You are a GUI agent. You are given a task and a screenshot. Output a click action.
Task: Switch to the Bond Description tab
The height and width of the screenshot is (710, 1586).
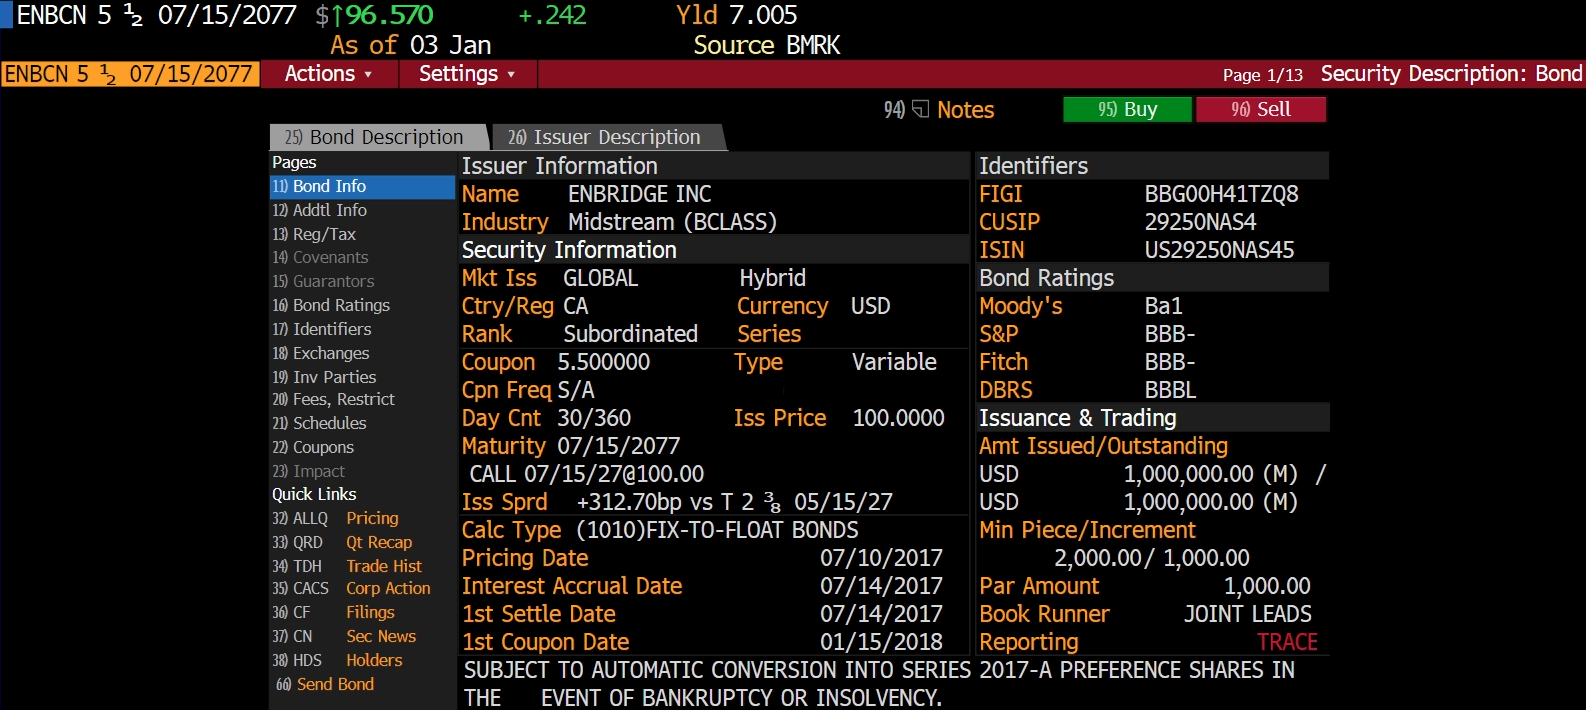pyautogui.click(x=378, y=137)
